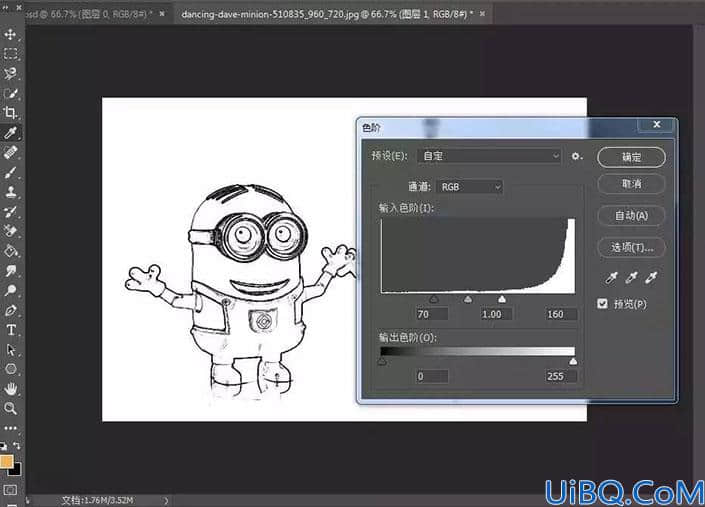Click the 确定 OK button
This screenshot has height=507, width=705.
[631, 157]
